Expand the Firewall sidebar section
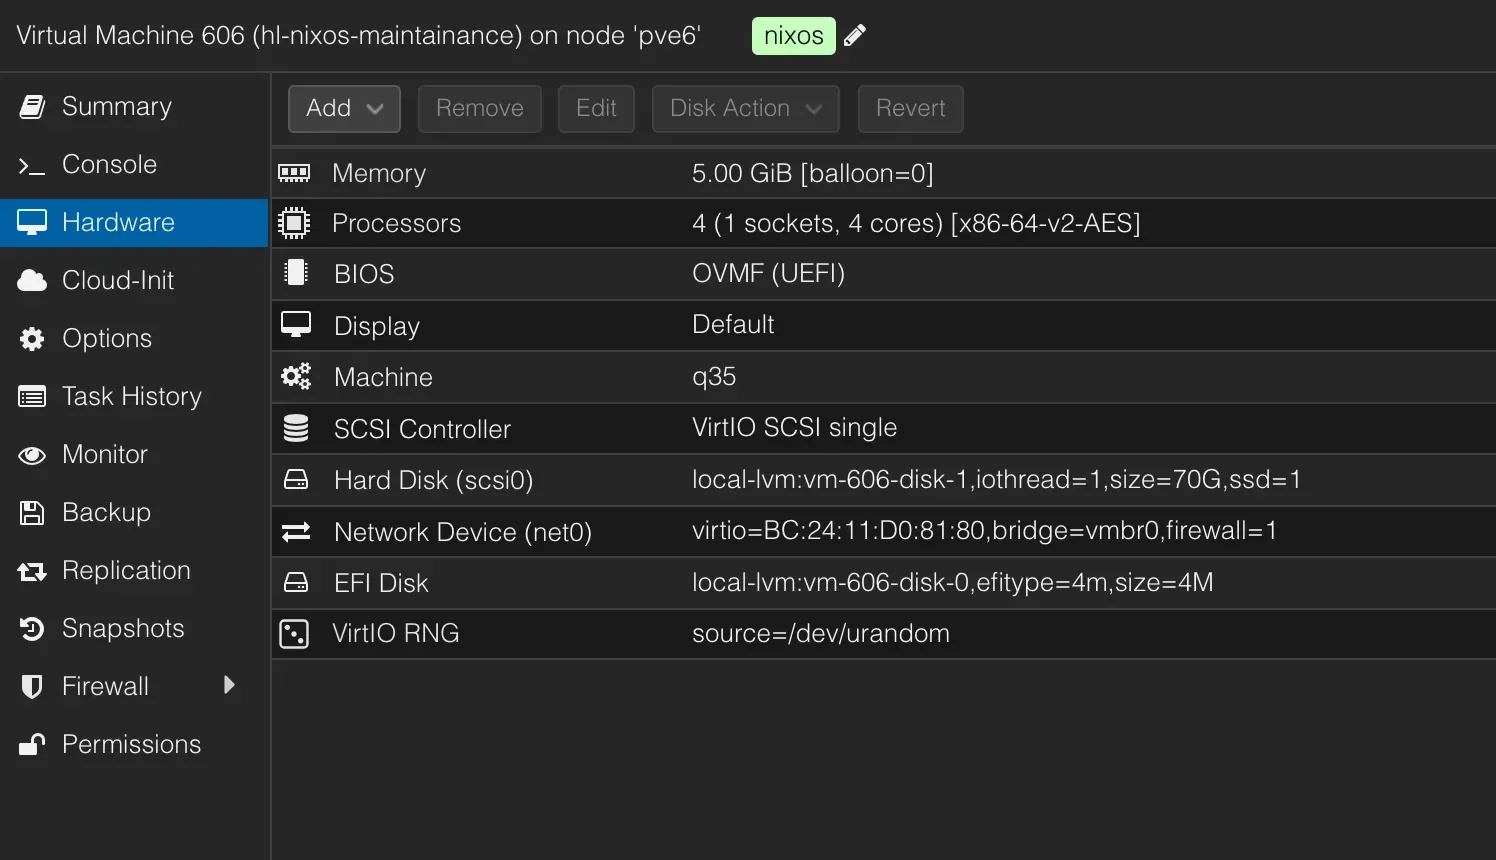The width and height of the screenshot is (1496, 860). point(230,686)
